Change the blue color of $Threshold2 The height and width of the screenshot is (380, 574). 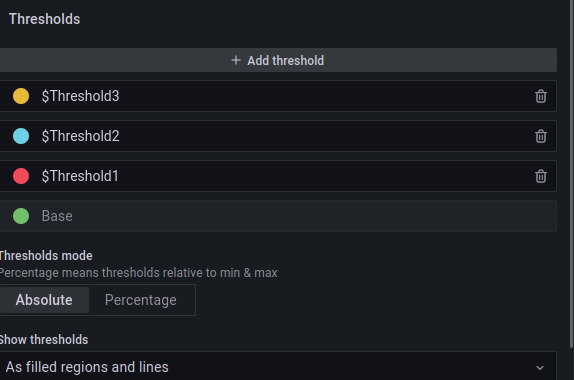[21, 136]
